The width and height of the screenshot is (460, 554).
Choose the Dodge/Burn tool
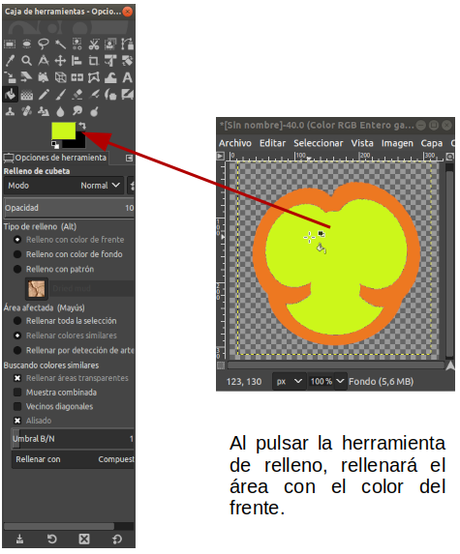[x=94, y=111]
